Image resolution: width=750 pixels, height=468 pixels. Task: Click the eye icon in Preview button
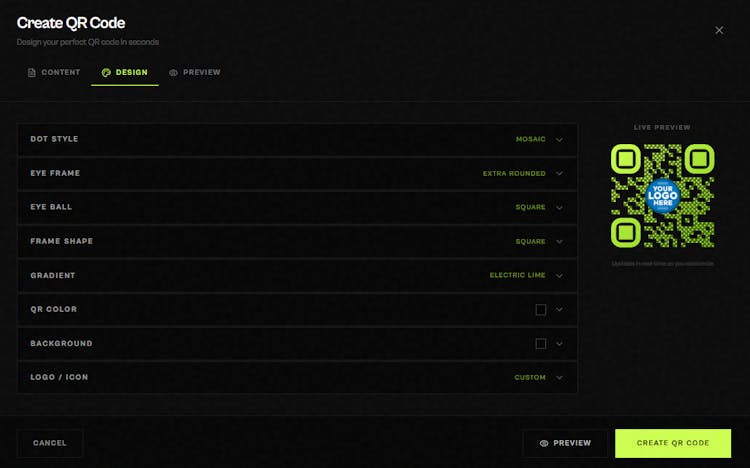[x=544, y=443]
